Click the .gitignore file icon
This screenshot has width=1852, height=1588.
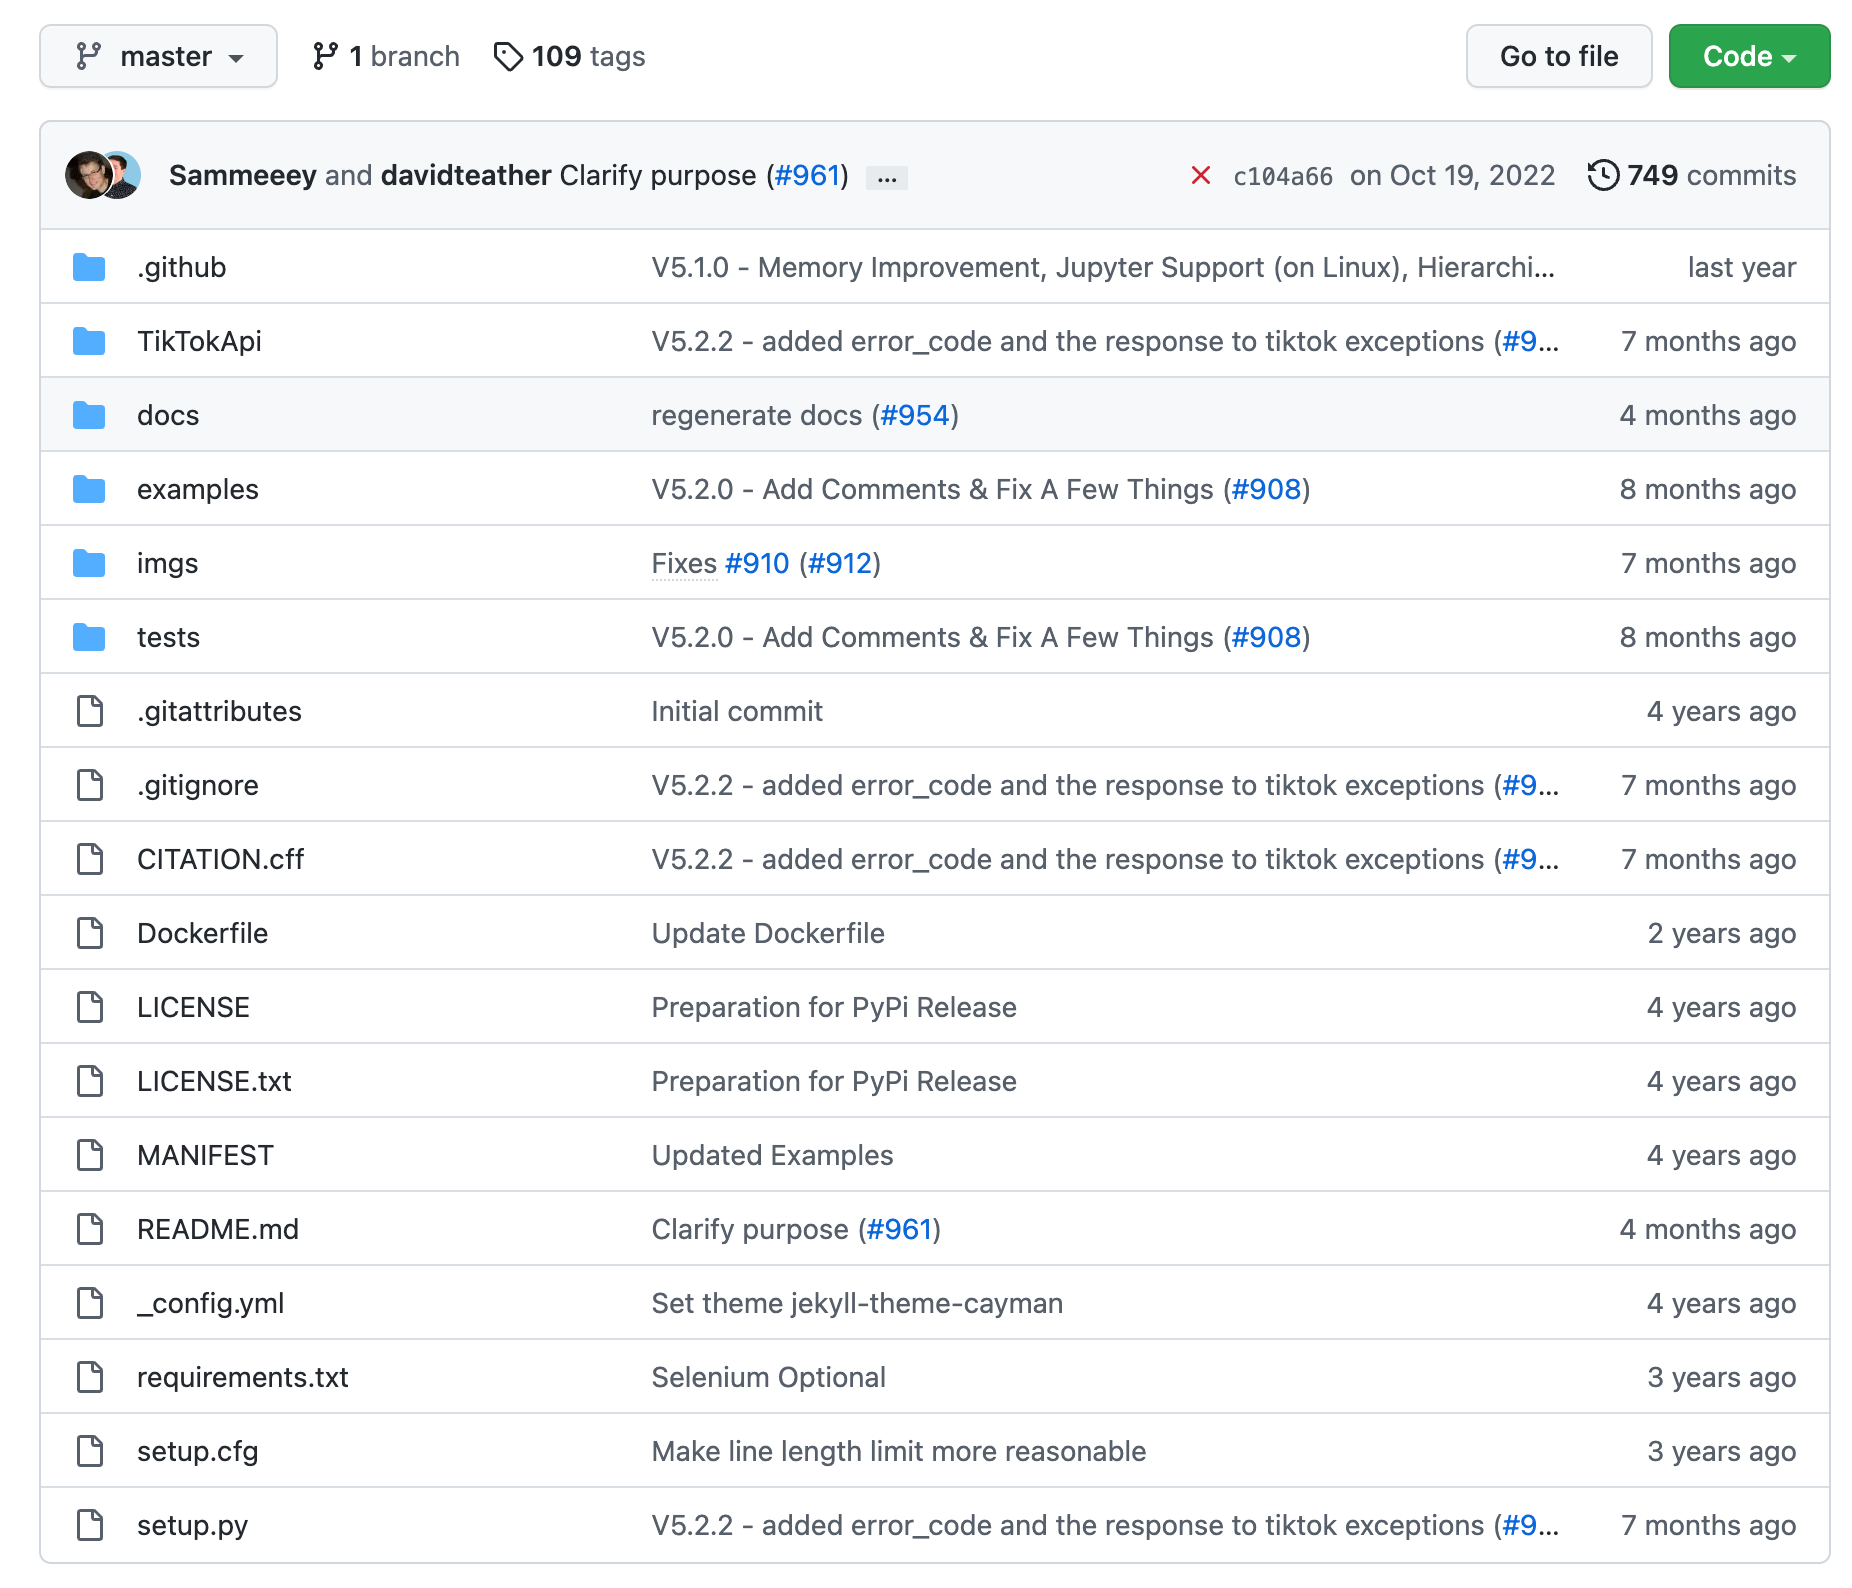tap(90, 785)
